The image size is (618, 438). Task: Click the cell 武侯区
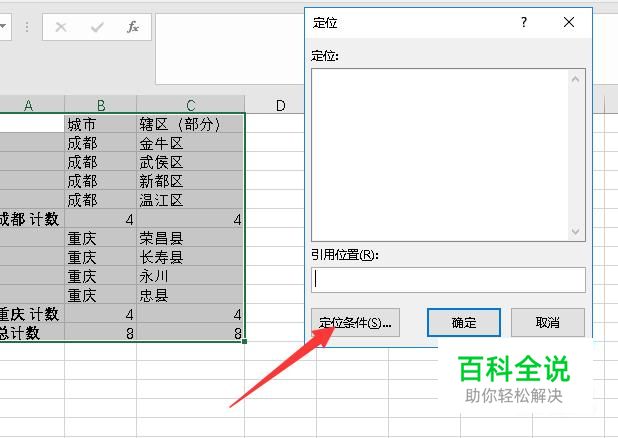point(191,162)
